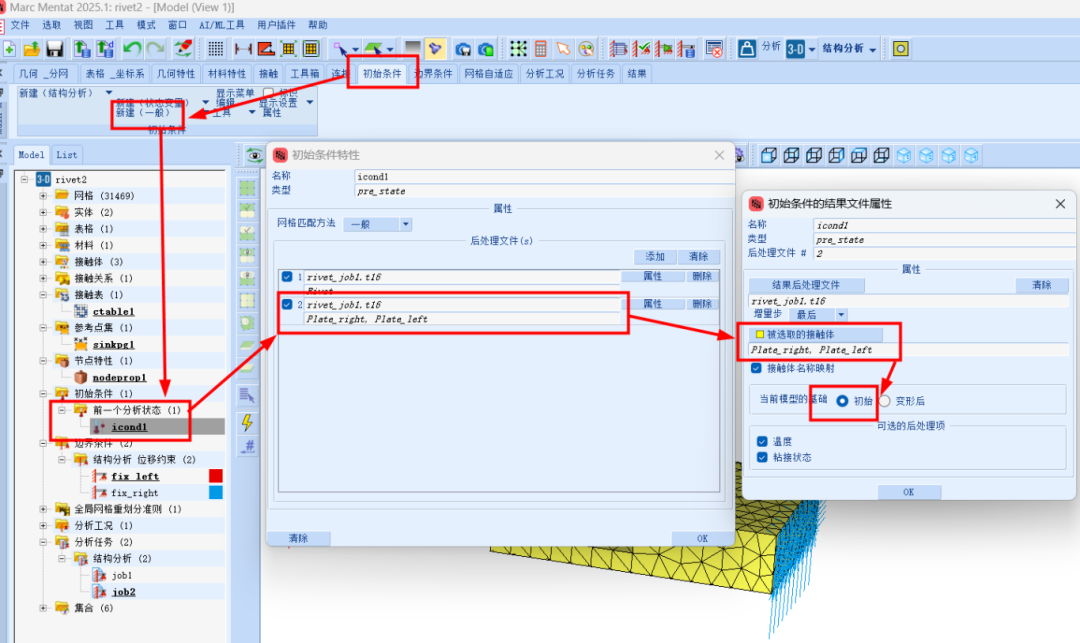Select the 变形后 radio button
This screenshot has height=643, width=1080.
tap(884, 401)
